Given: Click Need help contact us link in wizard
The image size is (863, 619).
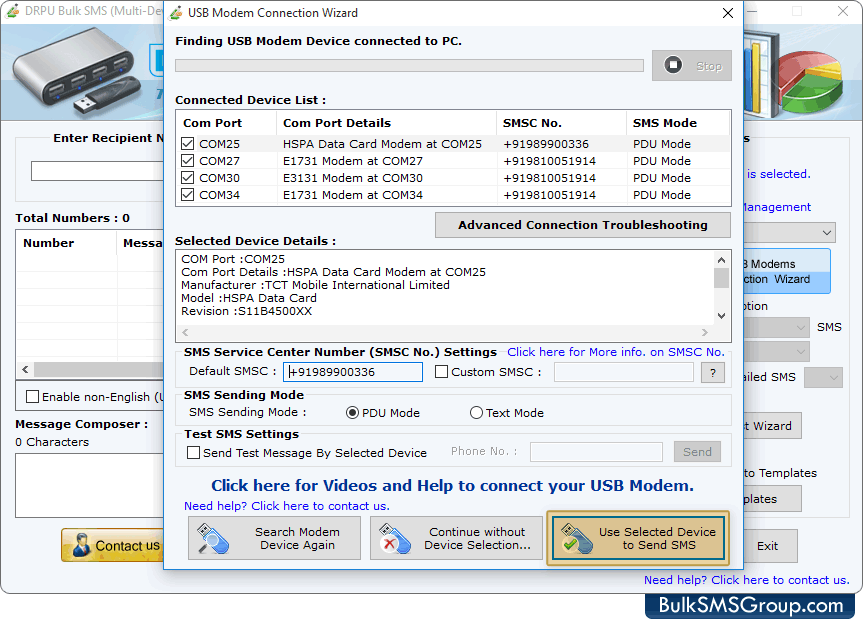Looking at the screenshot, I should coord(287,506).
